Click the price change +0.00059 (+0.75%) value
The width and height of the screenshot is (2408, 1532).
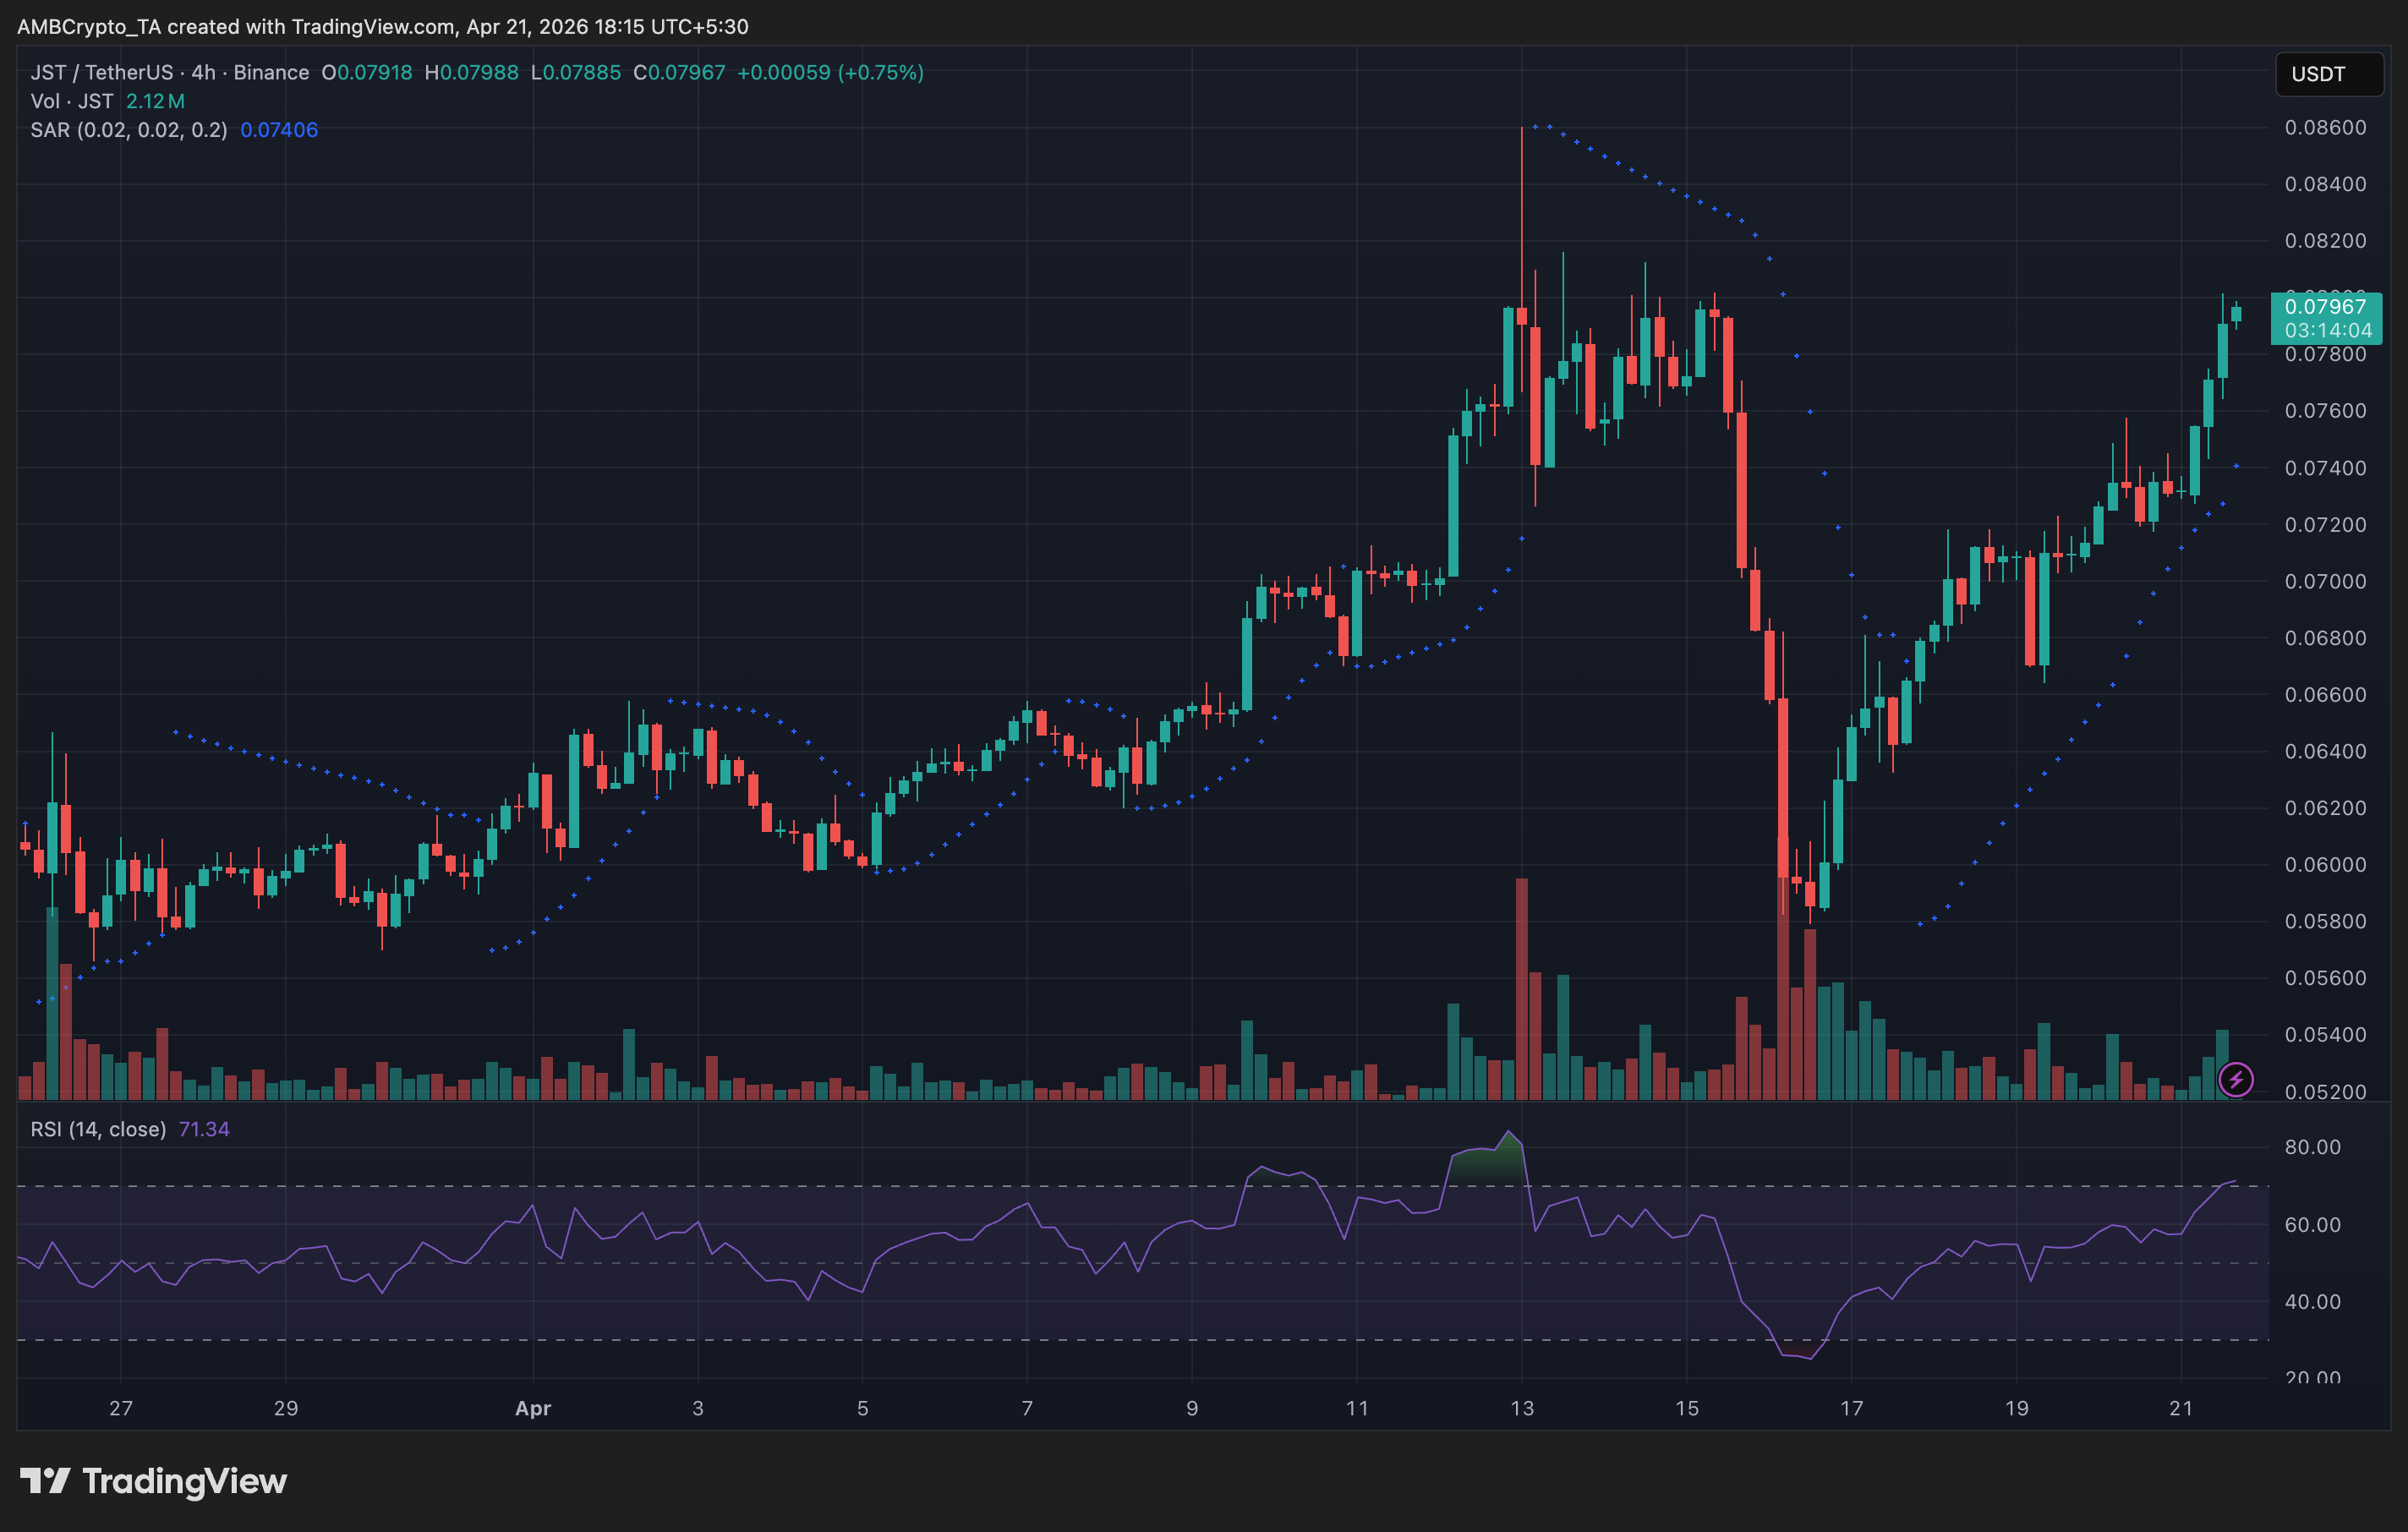[x=830, y=73]
